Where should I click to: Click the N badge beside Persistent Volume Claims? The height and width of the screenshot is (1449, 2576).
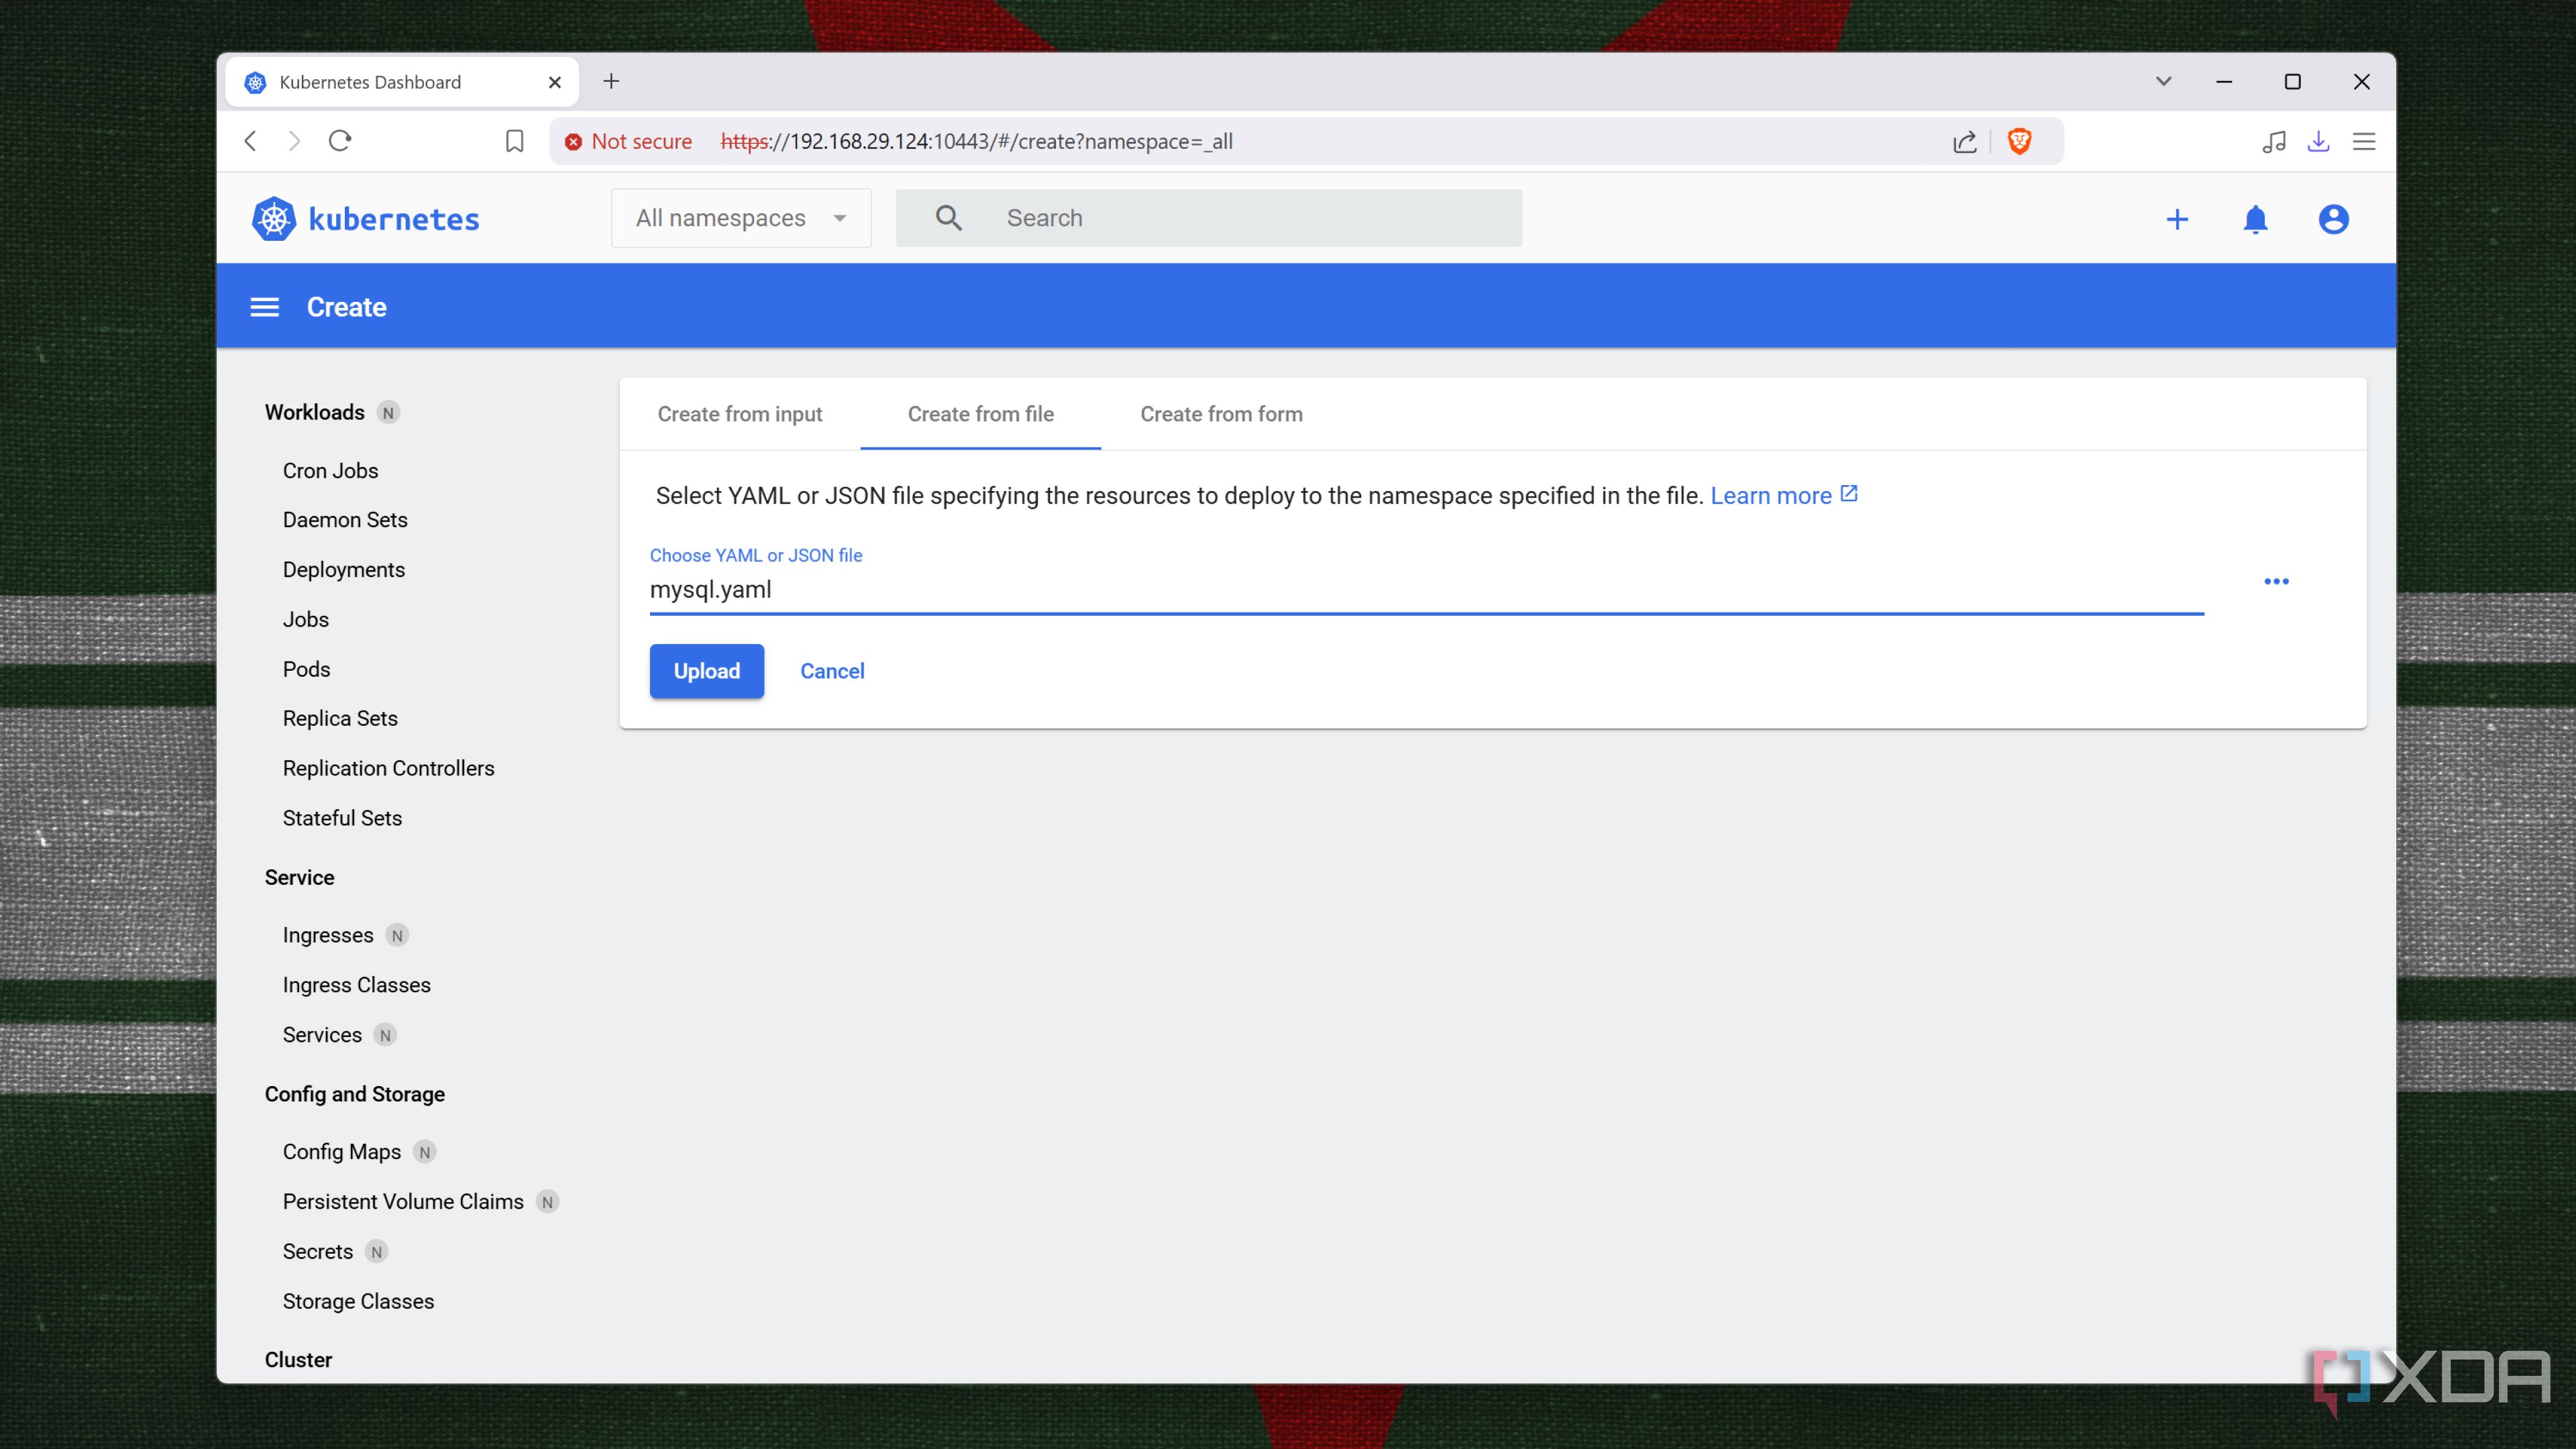[x=547, y=1202]
